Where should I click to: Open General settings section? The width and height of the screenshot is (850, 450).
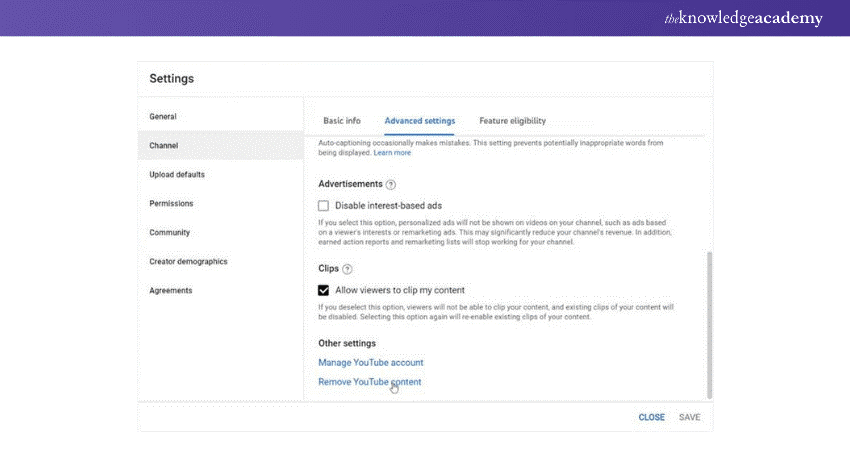(x=163, y=117)
